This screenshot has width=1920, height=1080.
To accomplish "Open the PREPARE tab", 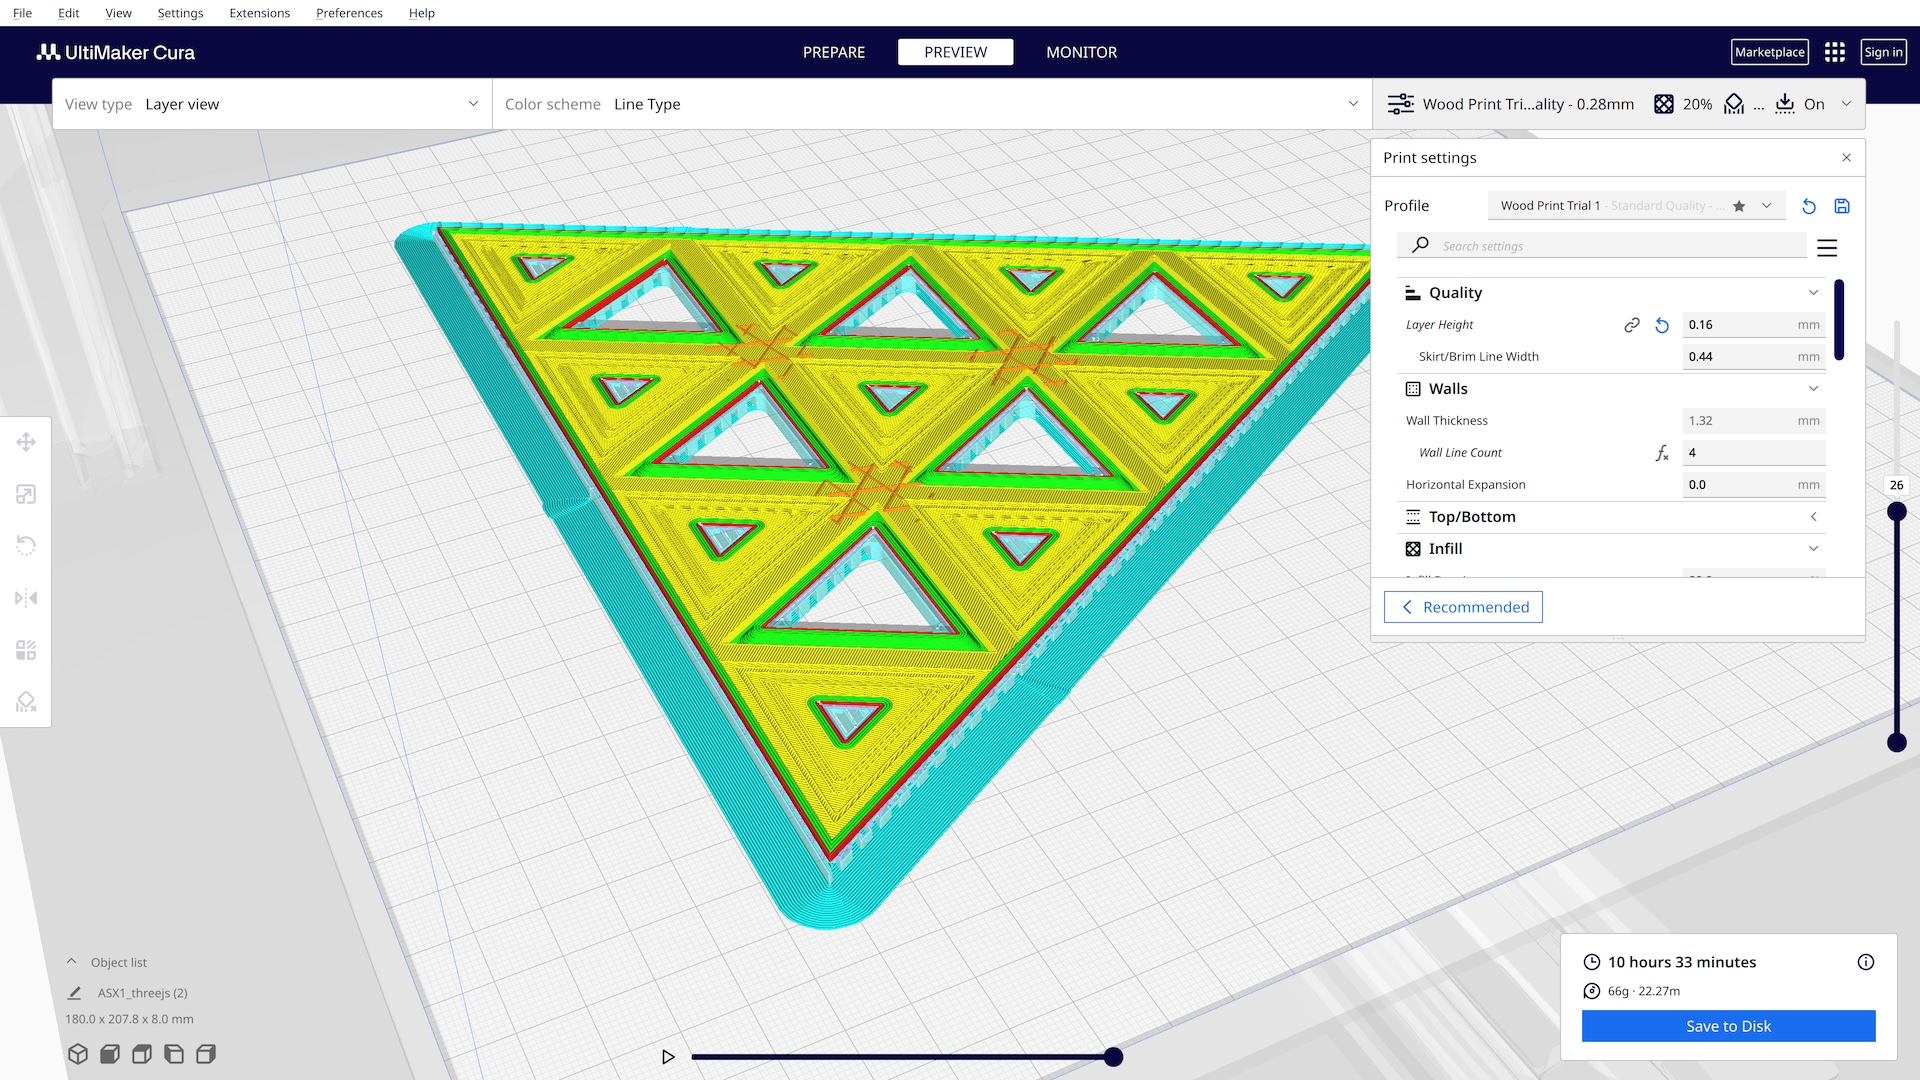I will tap(833, 51).
